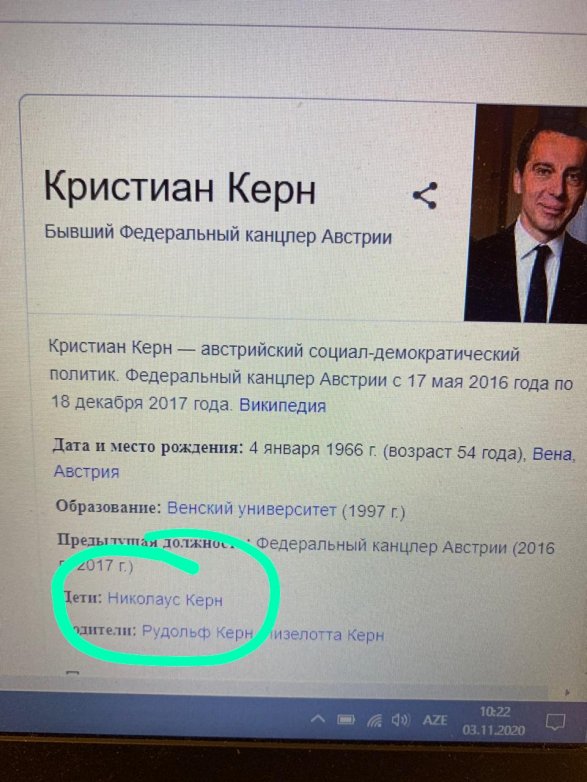This screenshot has height=782, width=587.
Task: Click subtitle Бывший Федеральный канцлер Австрии
Action: click(x=218, y=234)
